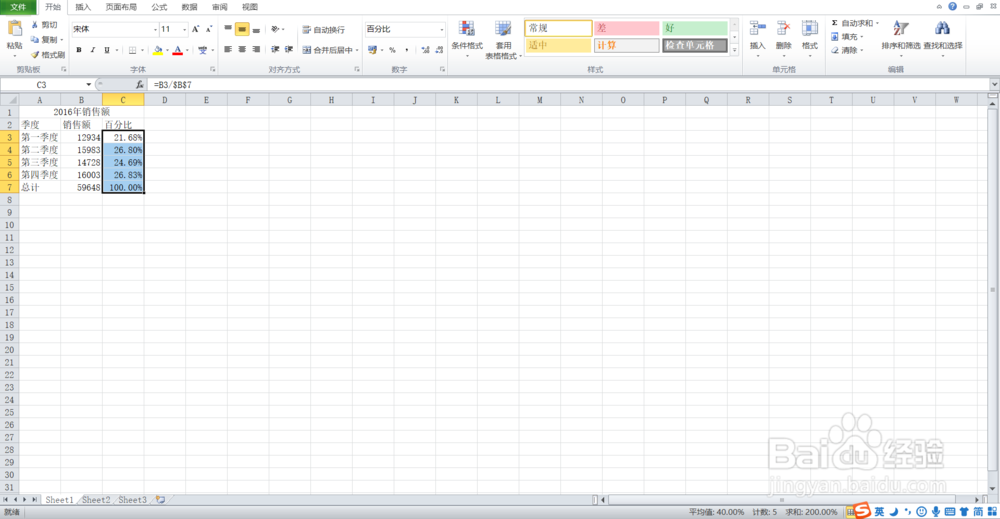Viewport: 1000px width, 519px height.
Task: Click the insert function fx icon
Action: tap(140, 84)
